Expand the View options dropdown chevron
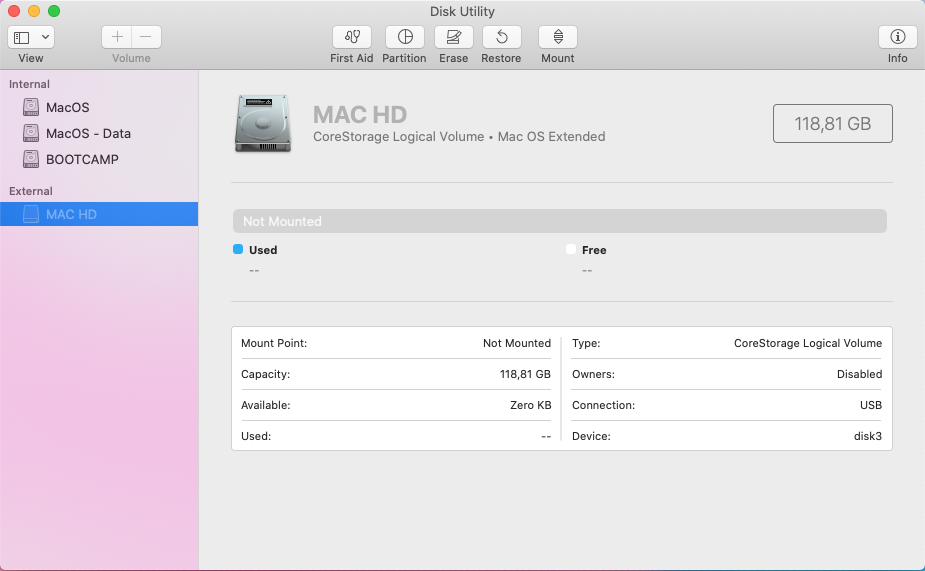This screenshot has height=571, width=925. click(45, 37)
